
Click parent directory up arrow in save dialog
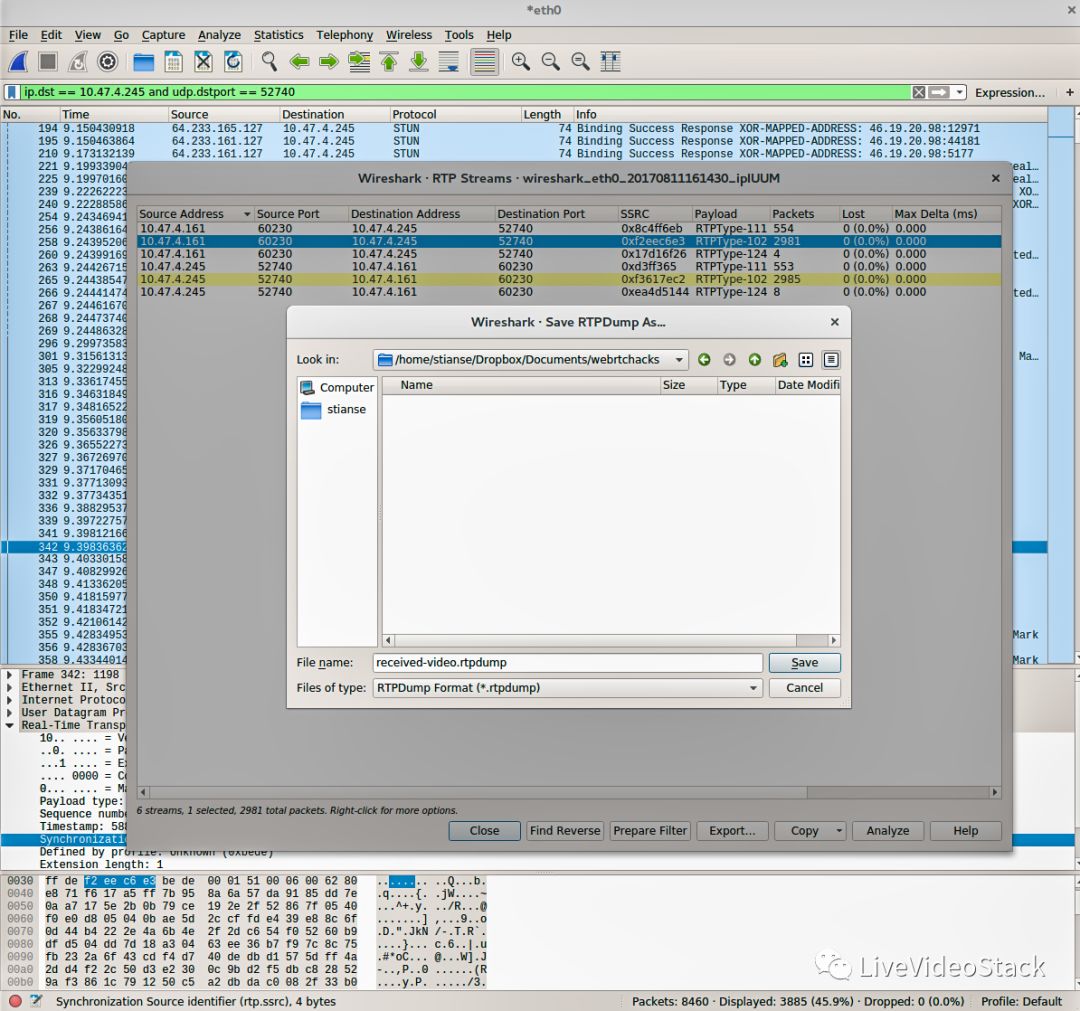click(x=755, y=359)
